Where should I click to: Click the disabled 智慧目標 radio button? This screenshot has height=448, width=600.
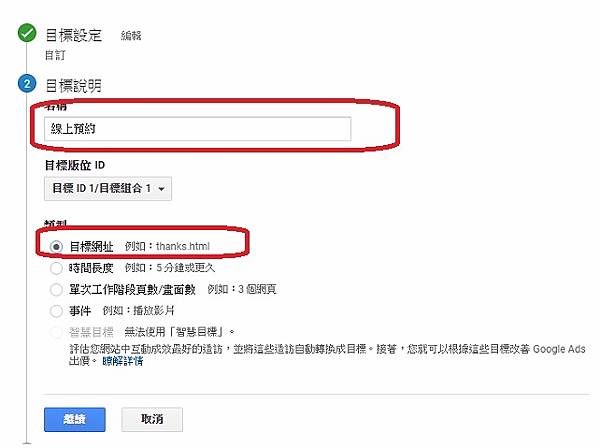(x=56, y=332)
